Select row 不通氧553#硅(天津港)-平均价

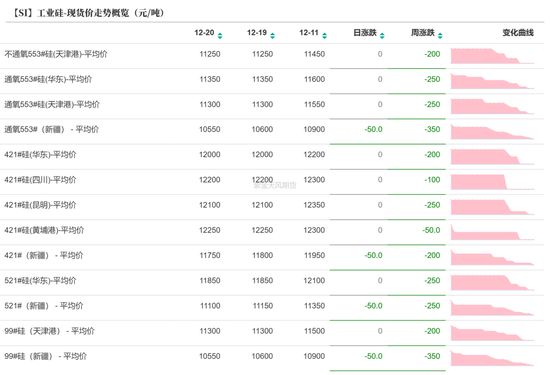[56, 54]
